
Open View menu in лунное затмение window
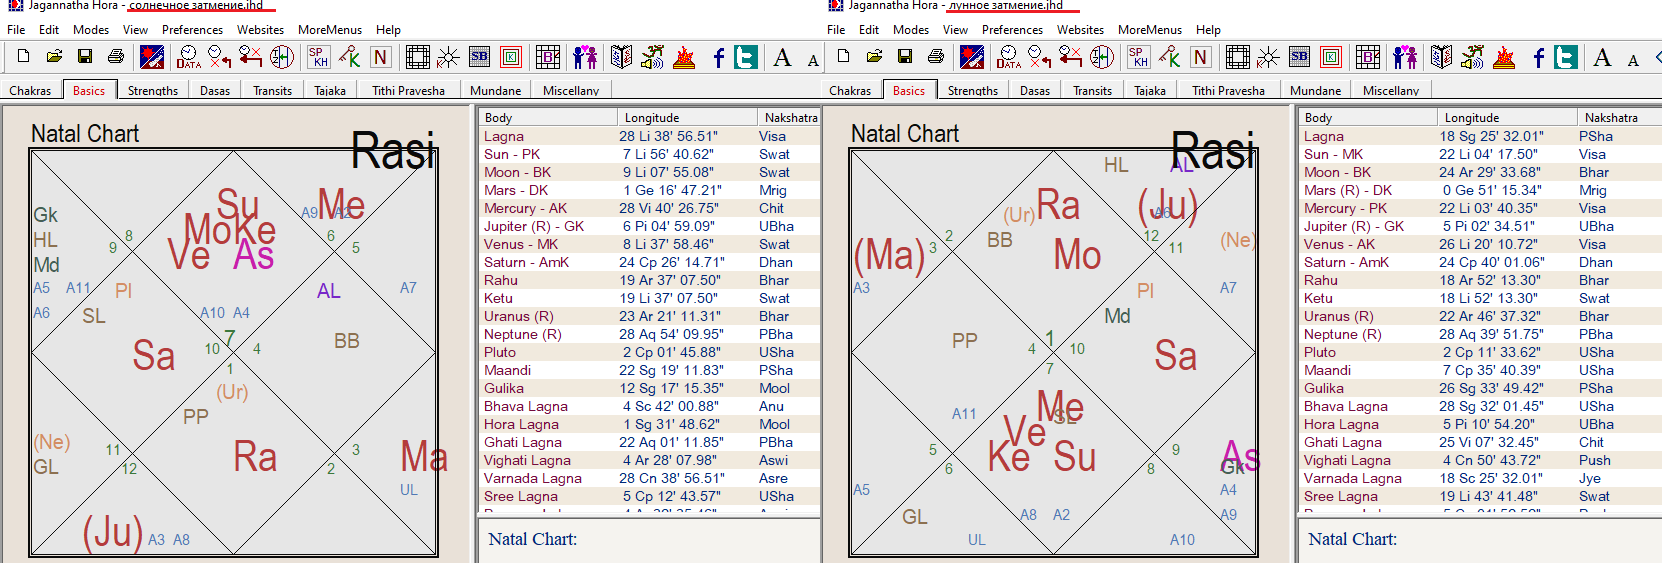coord(955,30)
